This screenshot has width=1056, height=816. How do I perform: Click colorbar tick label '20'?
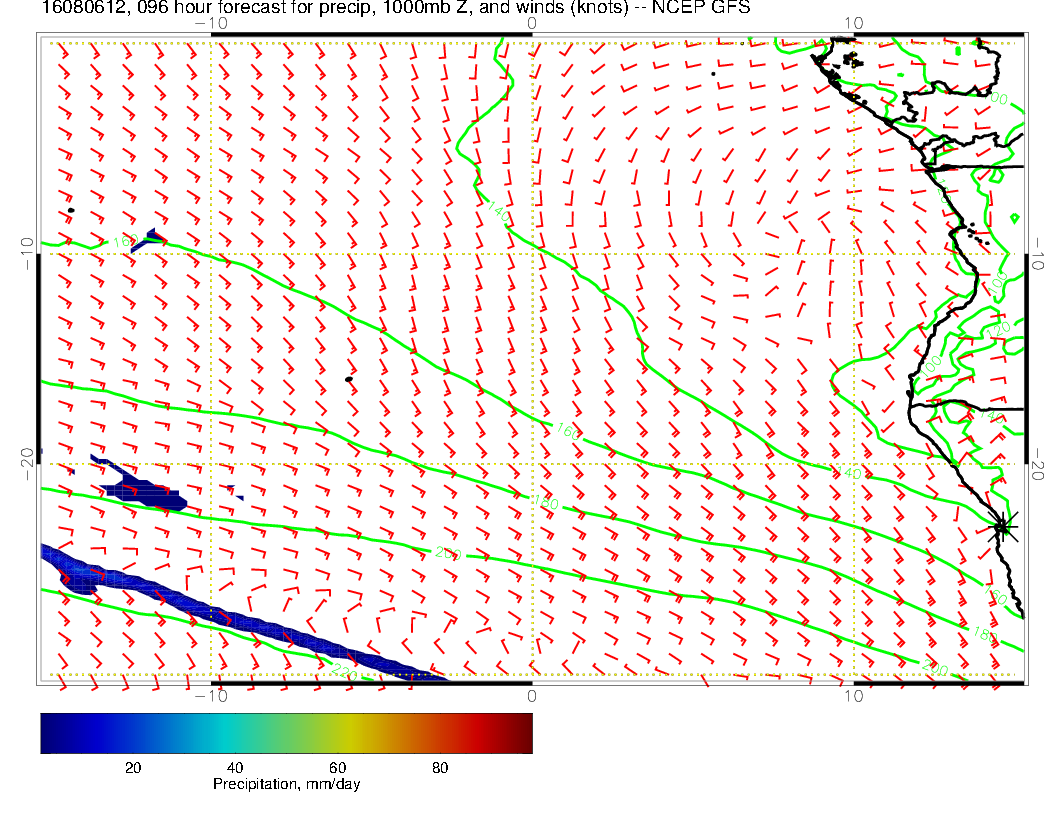click(x=133, y=768)
